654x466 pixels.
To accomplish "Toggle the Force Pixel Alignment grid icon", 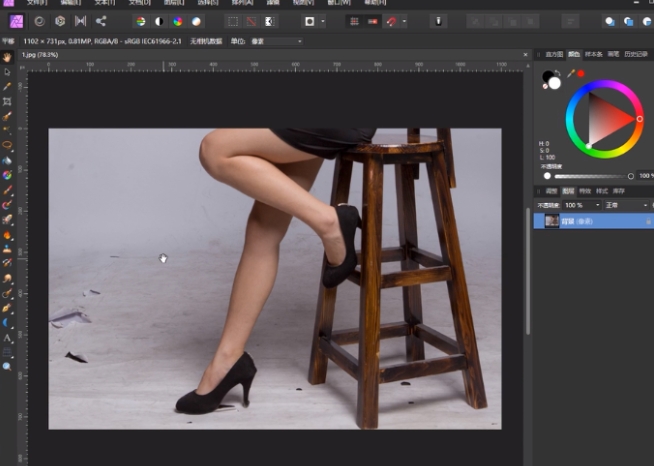I will point(354,22).
